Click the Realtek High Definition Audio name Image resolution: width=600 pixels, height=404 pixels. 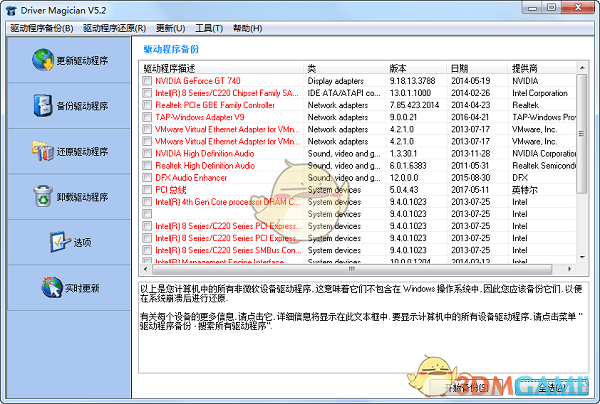[x=205, y=165]
